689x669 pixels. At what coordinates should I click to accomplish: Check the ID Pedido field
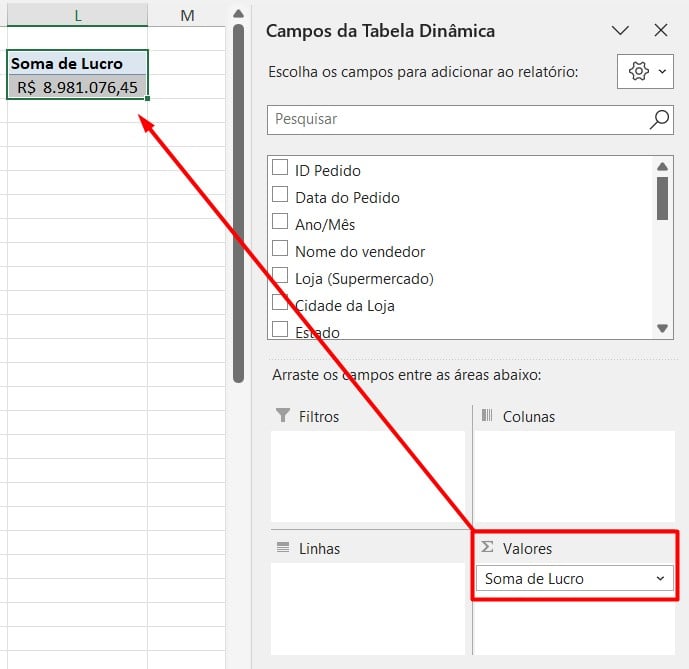(280, 168)
